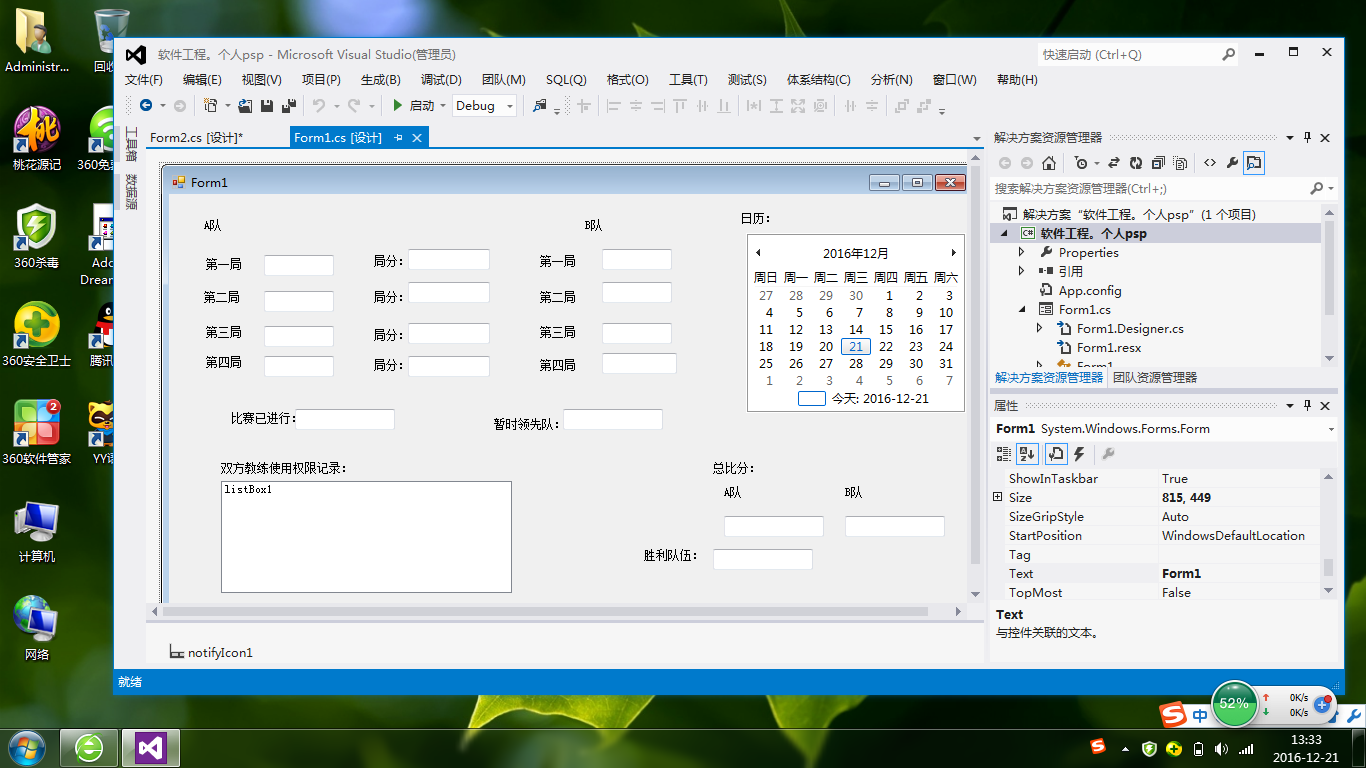Screen dimensions: 1366x768
Task: Click the designer vertical scrollbar
Action: 976,376
